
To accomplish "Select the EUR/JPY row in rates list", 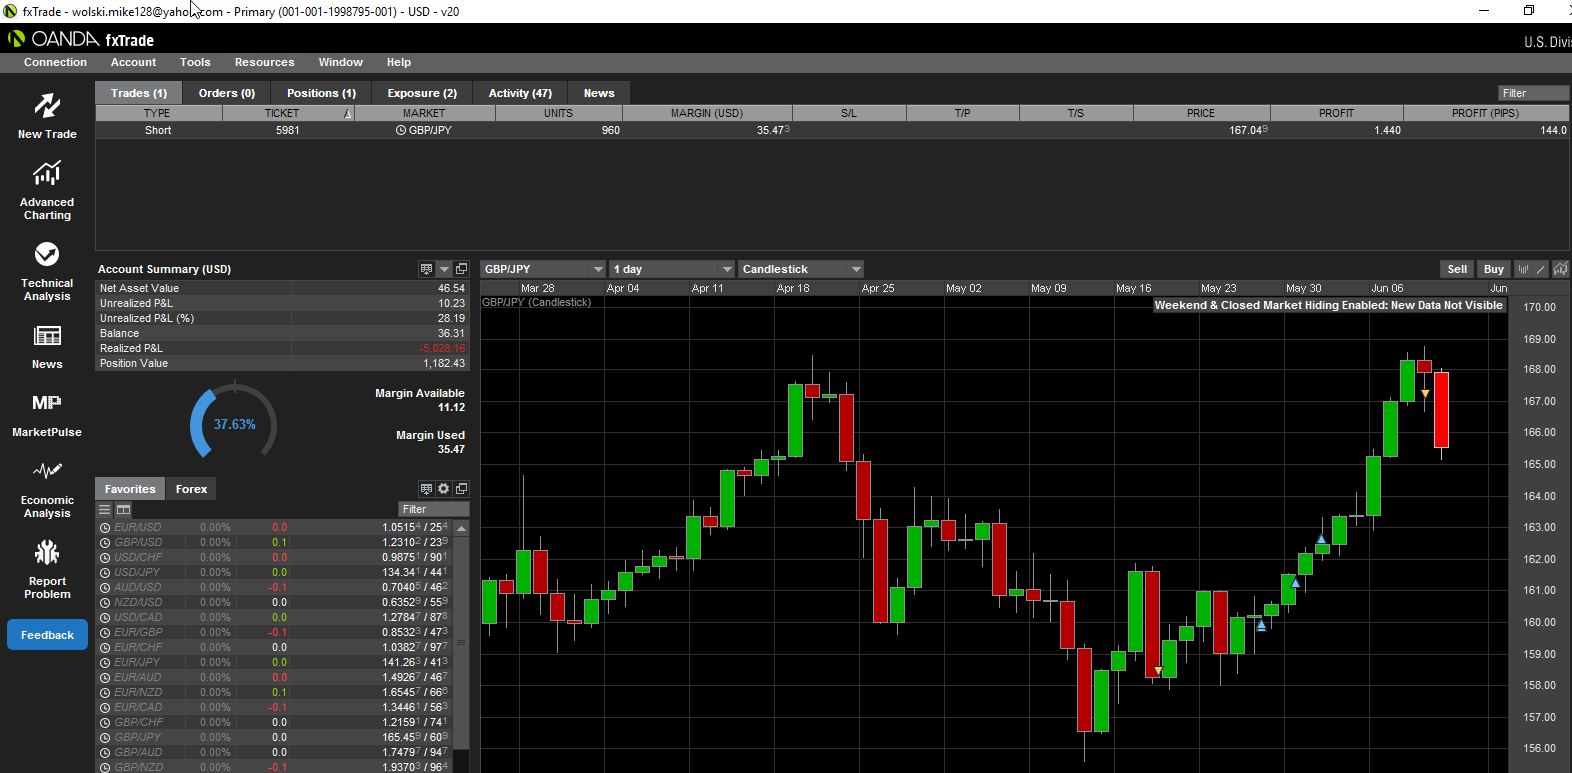I will pyautogui.click(x=275, y=662).
